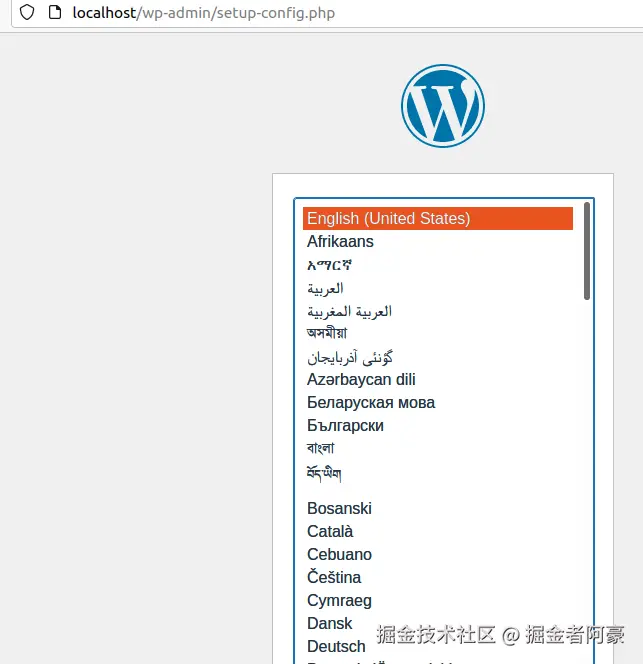Select Azərbaycan dili language option
Screen dimensions: 643x664
pos(438,379)
